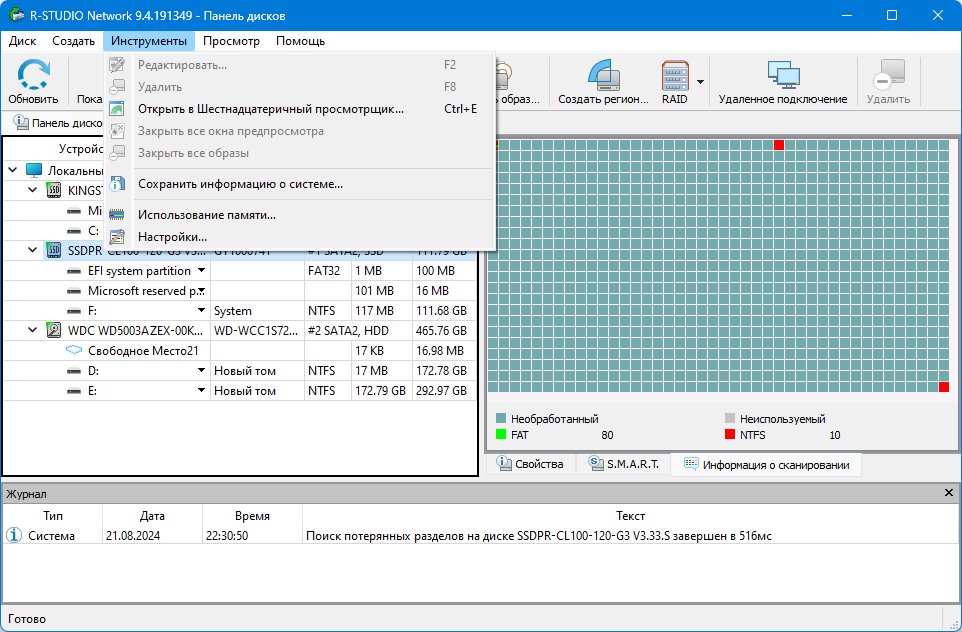Collapse the WDC WD5003AZEX disk node

click(33, 330)
